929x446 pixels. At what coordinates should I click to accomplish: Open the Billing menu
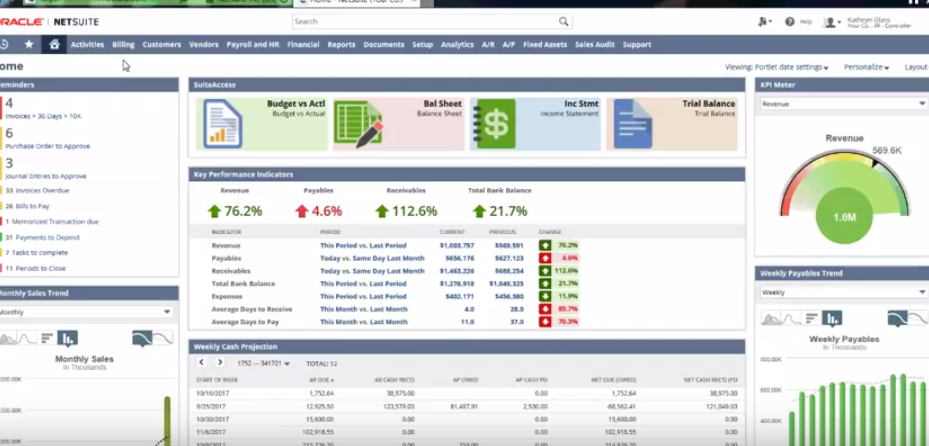coord(123,44)
